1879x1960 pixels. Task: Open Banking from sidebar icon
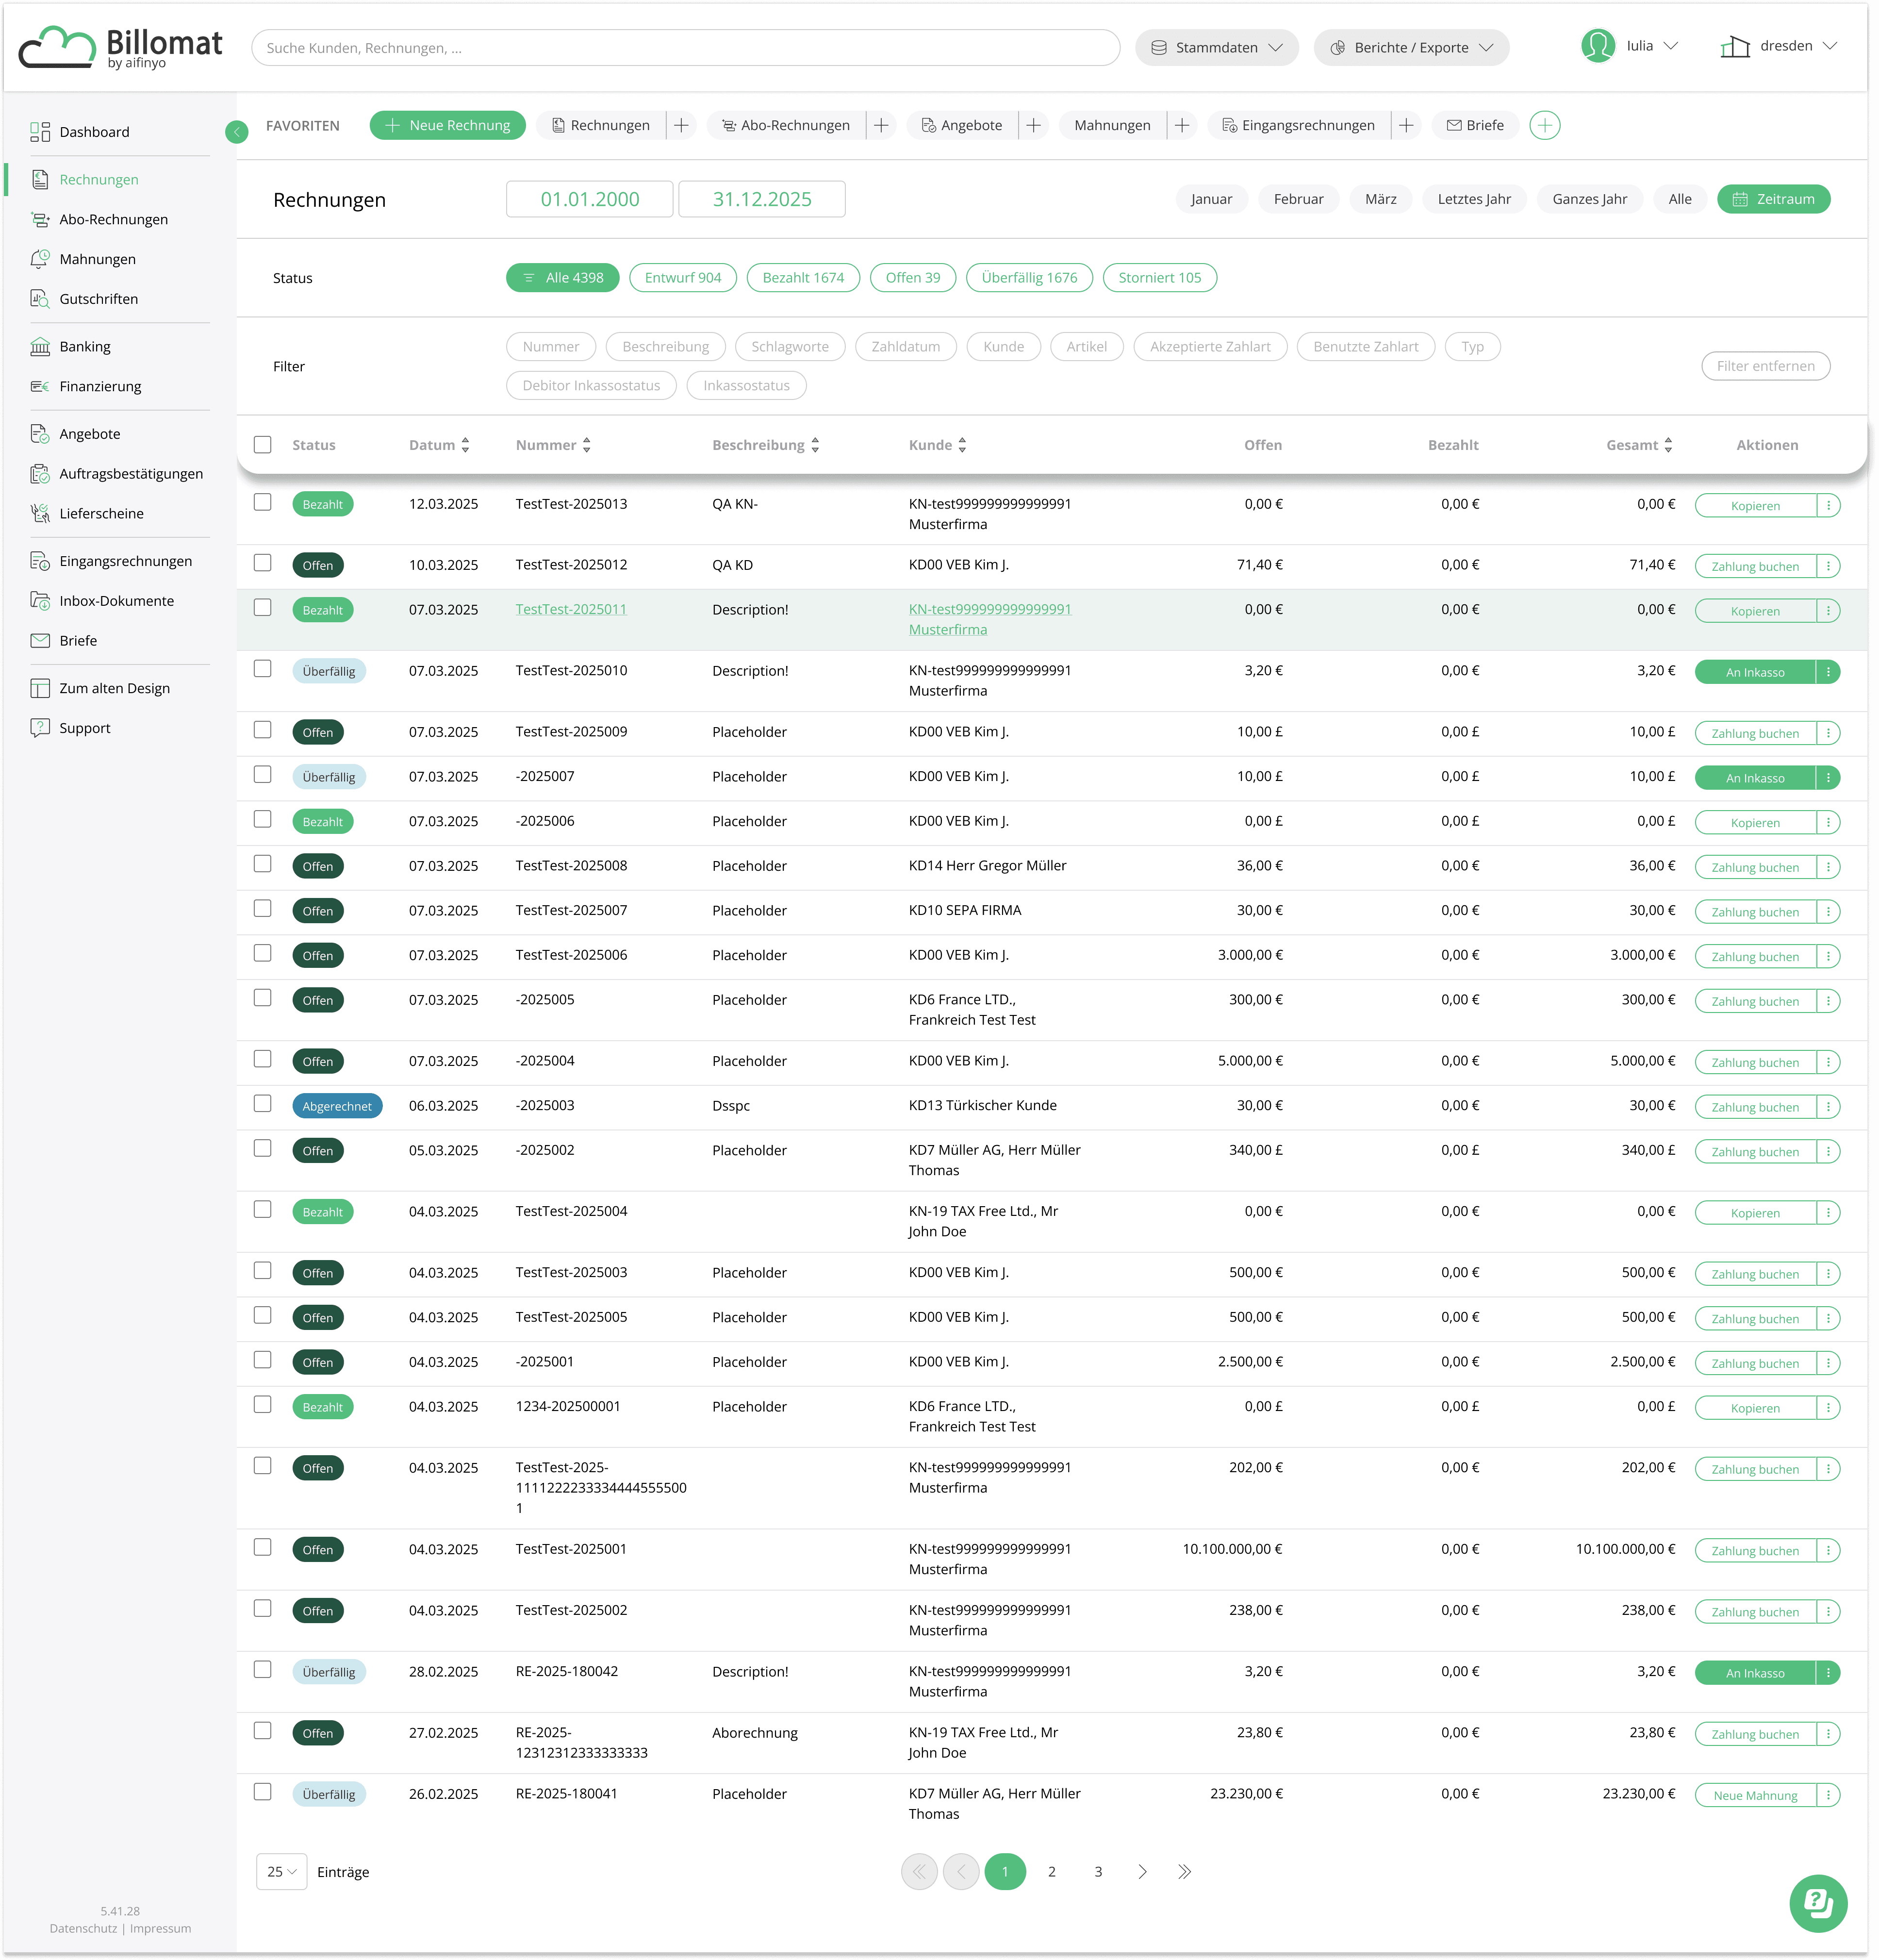(40, 347)
